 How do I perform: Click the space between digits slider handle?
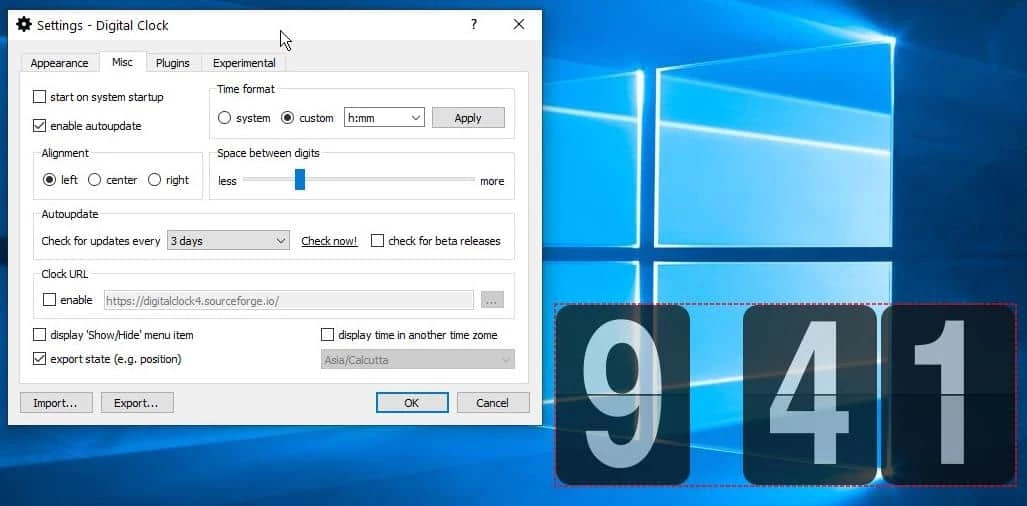click(x=299, y=180)
